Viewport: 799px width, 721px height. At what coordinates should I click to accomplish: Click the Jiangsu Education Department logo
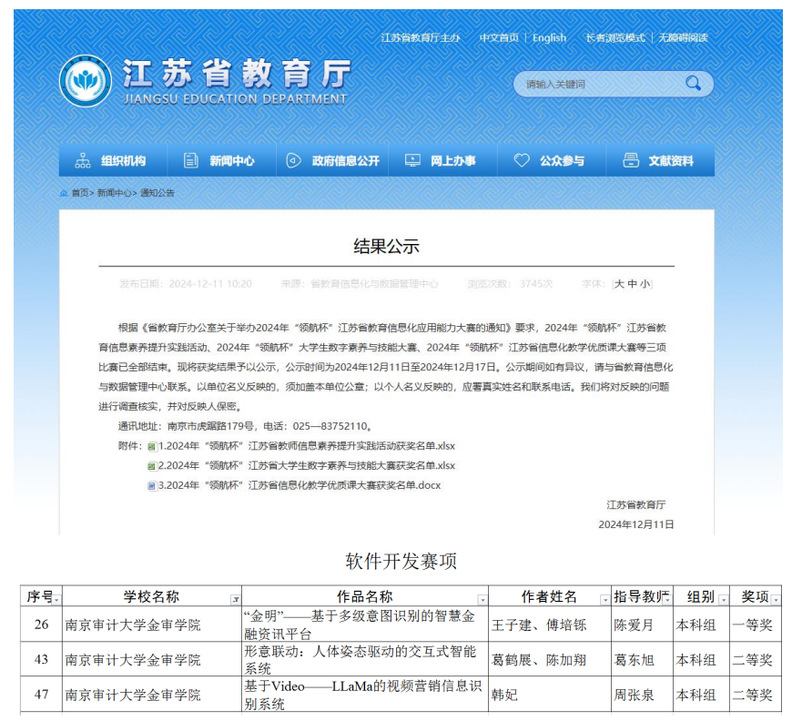click(85, 82)
